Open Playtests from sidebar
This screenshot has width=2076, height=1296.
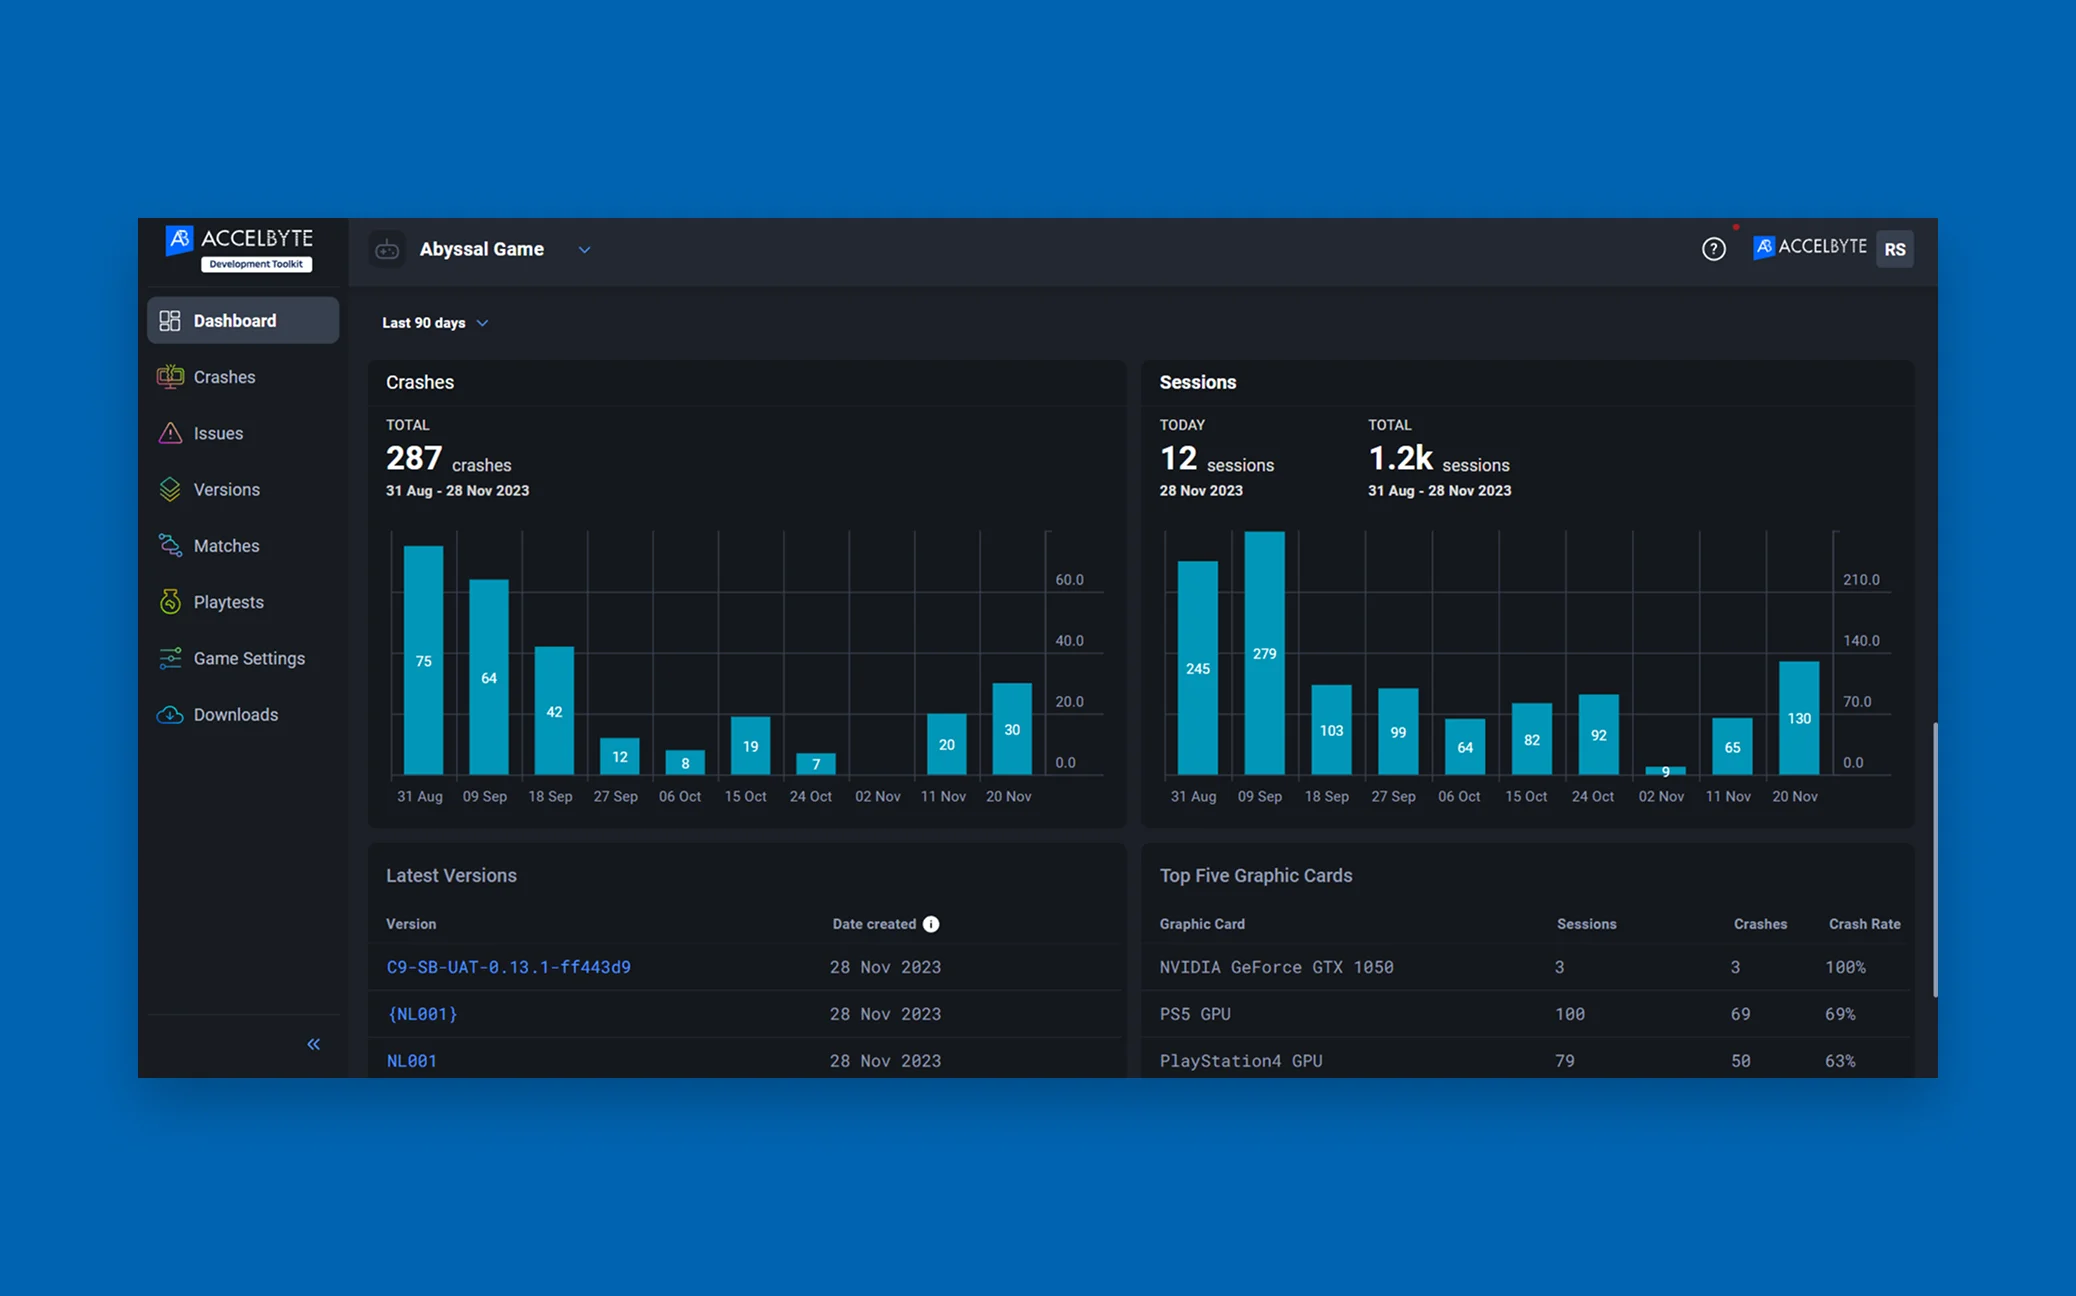click(x=243, y=601)
